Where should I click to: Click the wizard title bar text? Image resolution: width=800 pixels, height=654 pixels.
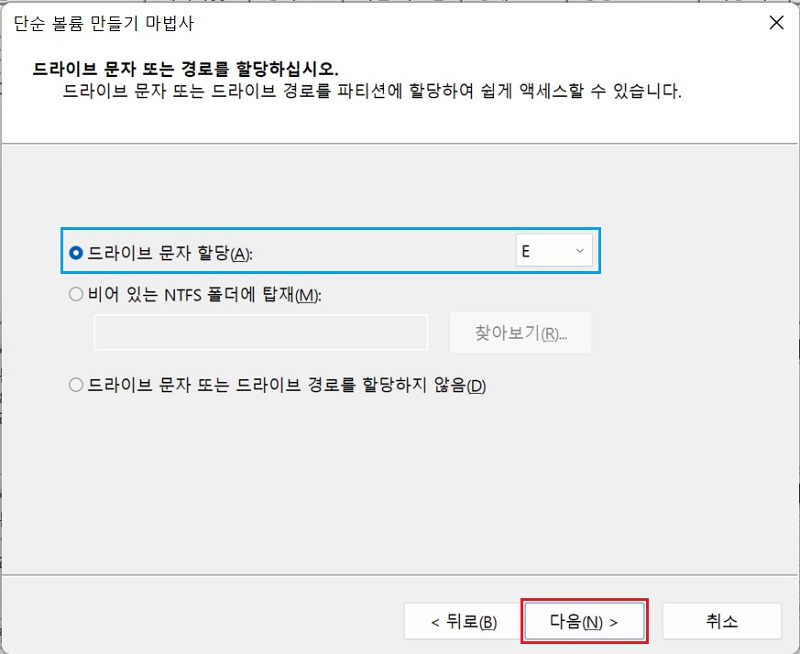click(x=99, y=22)
